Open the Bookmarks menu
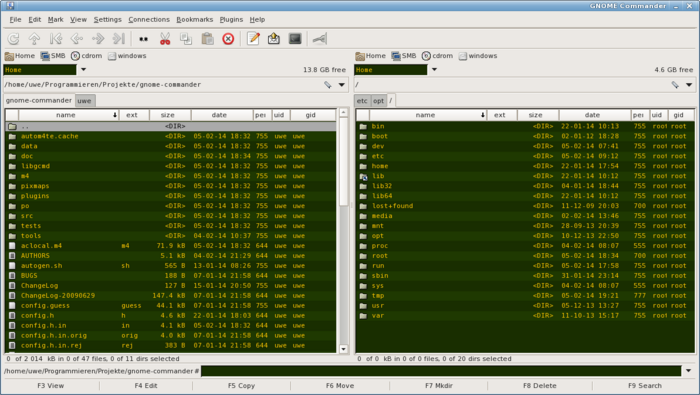Viewport: 700px width, 395px height. click(x=195, y=20)
